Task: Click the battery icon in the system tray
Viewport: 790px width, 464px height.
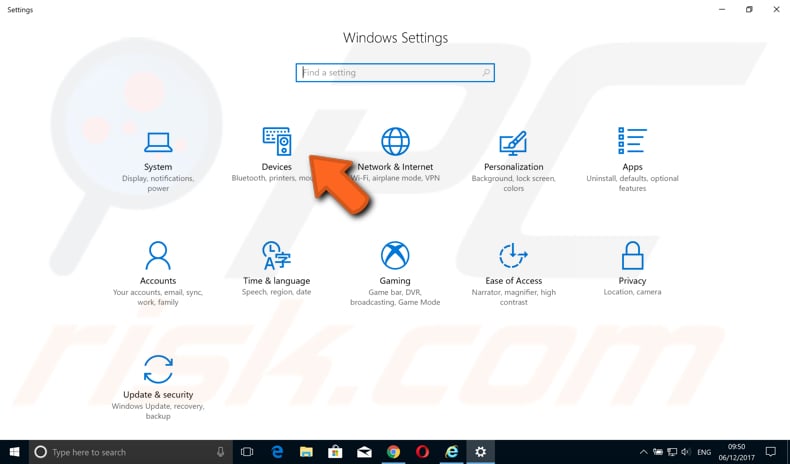Action: tap(657, 452)
